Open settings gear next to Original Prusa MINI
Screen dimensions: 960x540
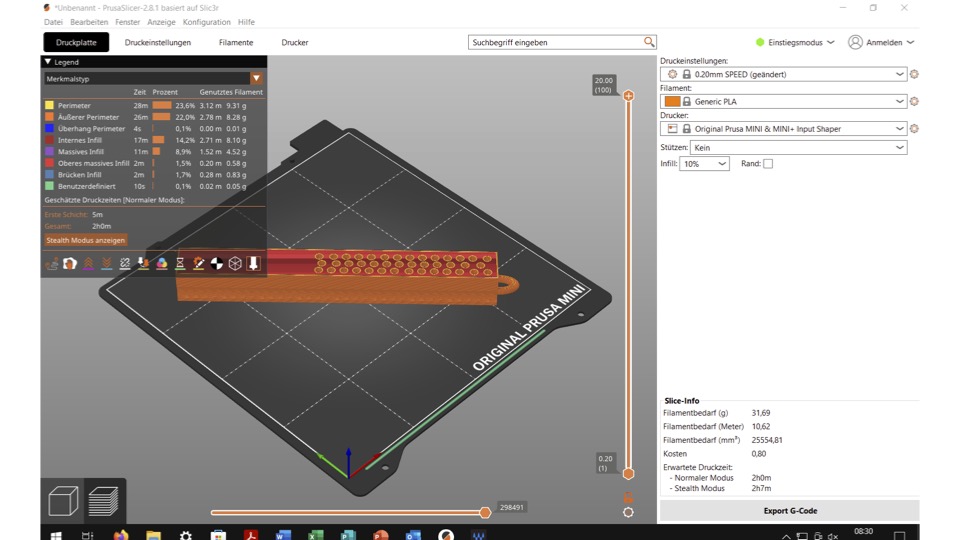[914, 129]
